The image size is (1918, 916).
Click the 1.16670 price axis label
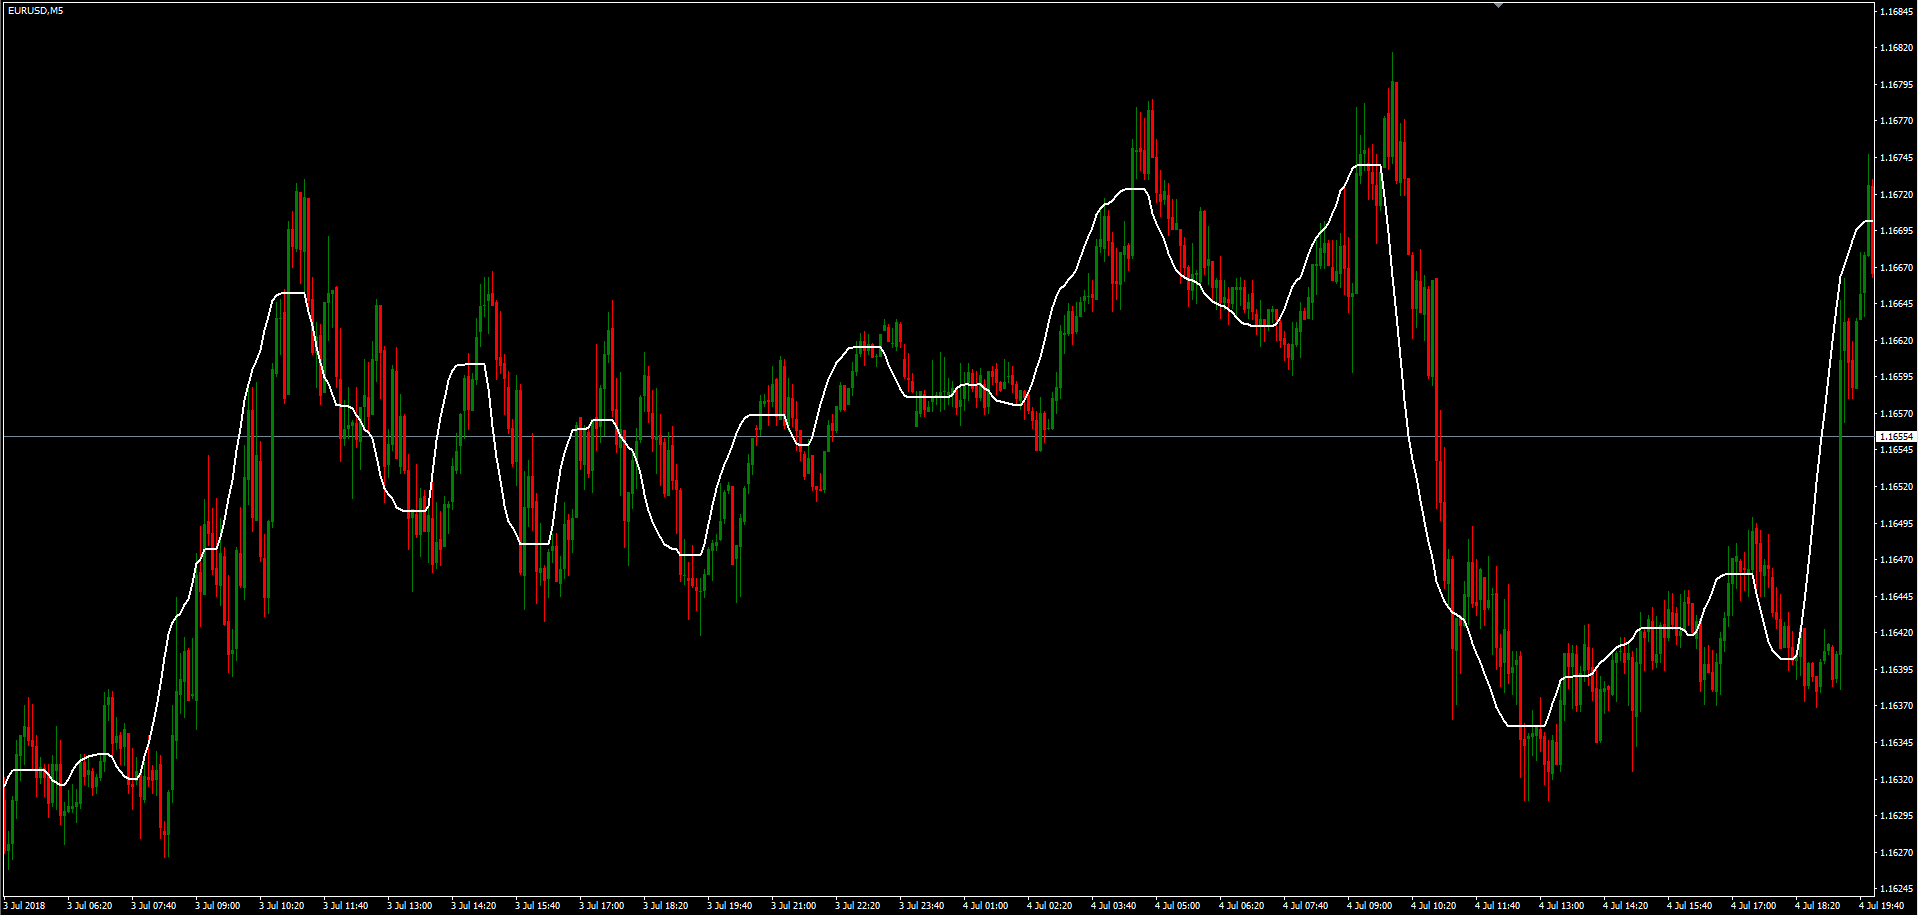coord(1896,268)
